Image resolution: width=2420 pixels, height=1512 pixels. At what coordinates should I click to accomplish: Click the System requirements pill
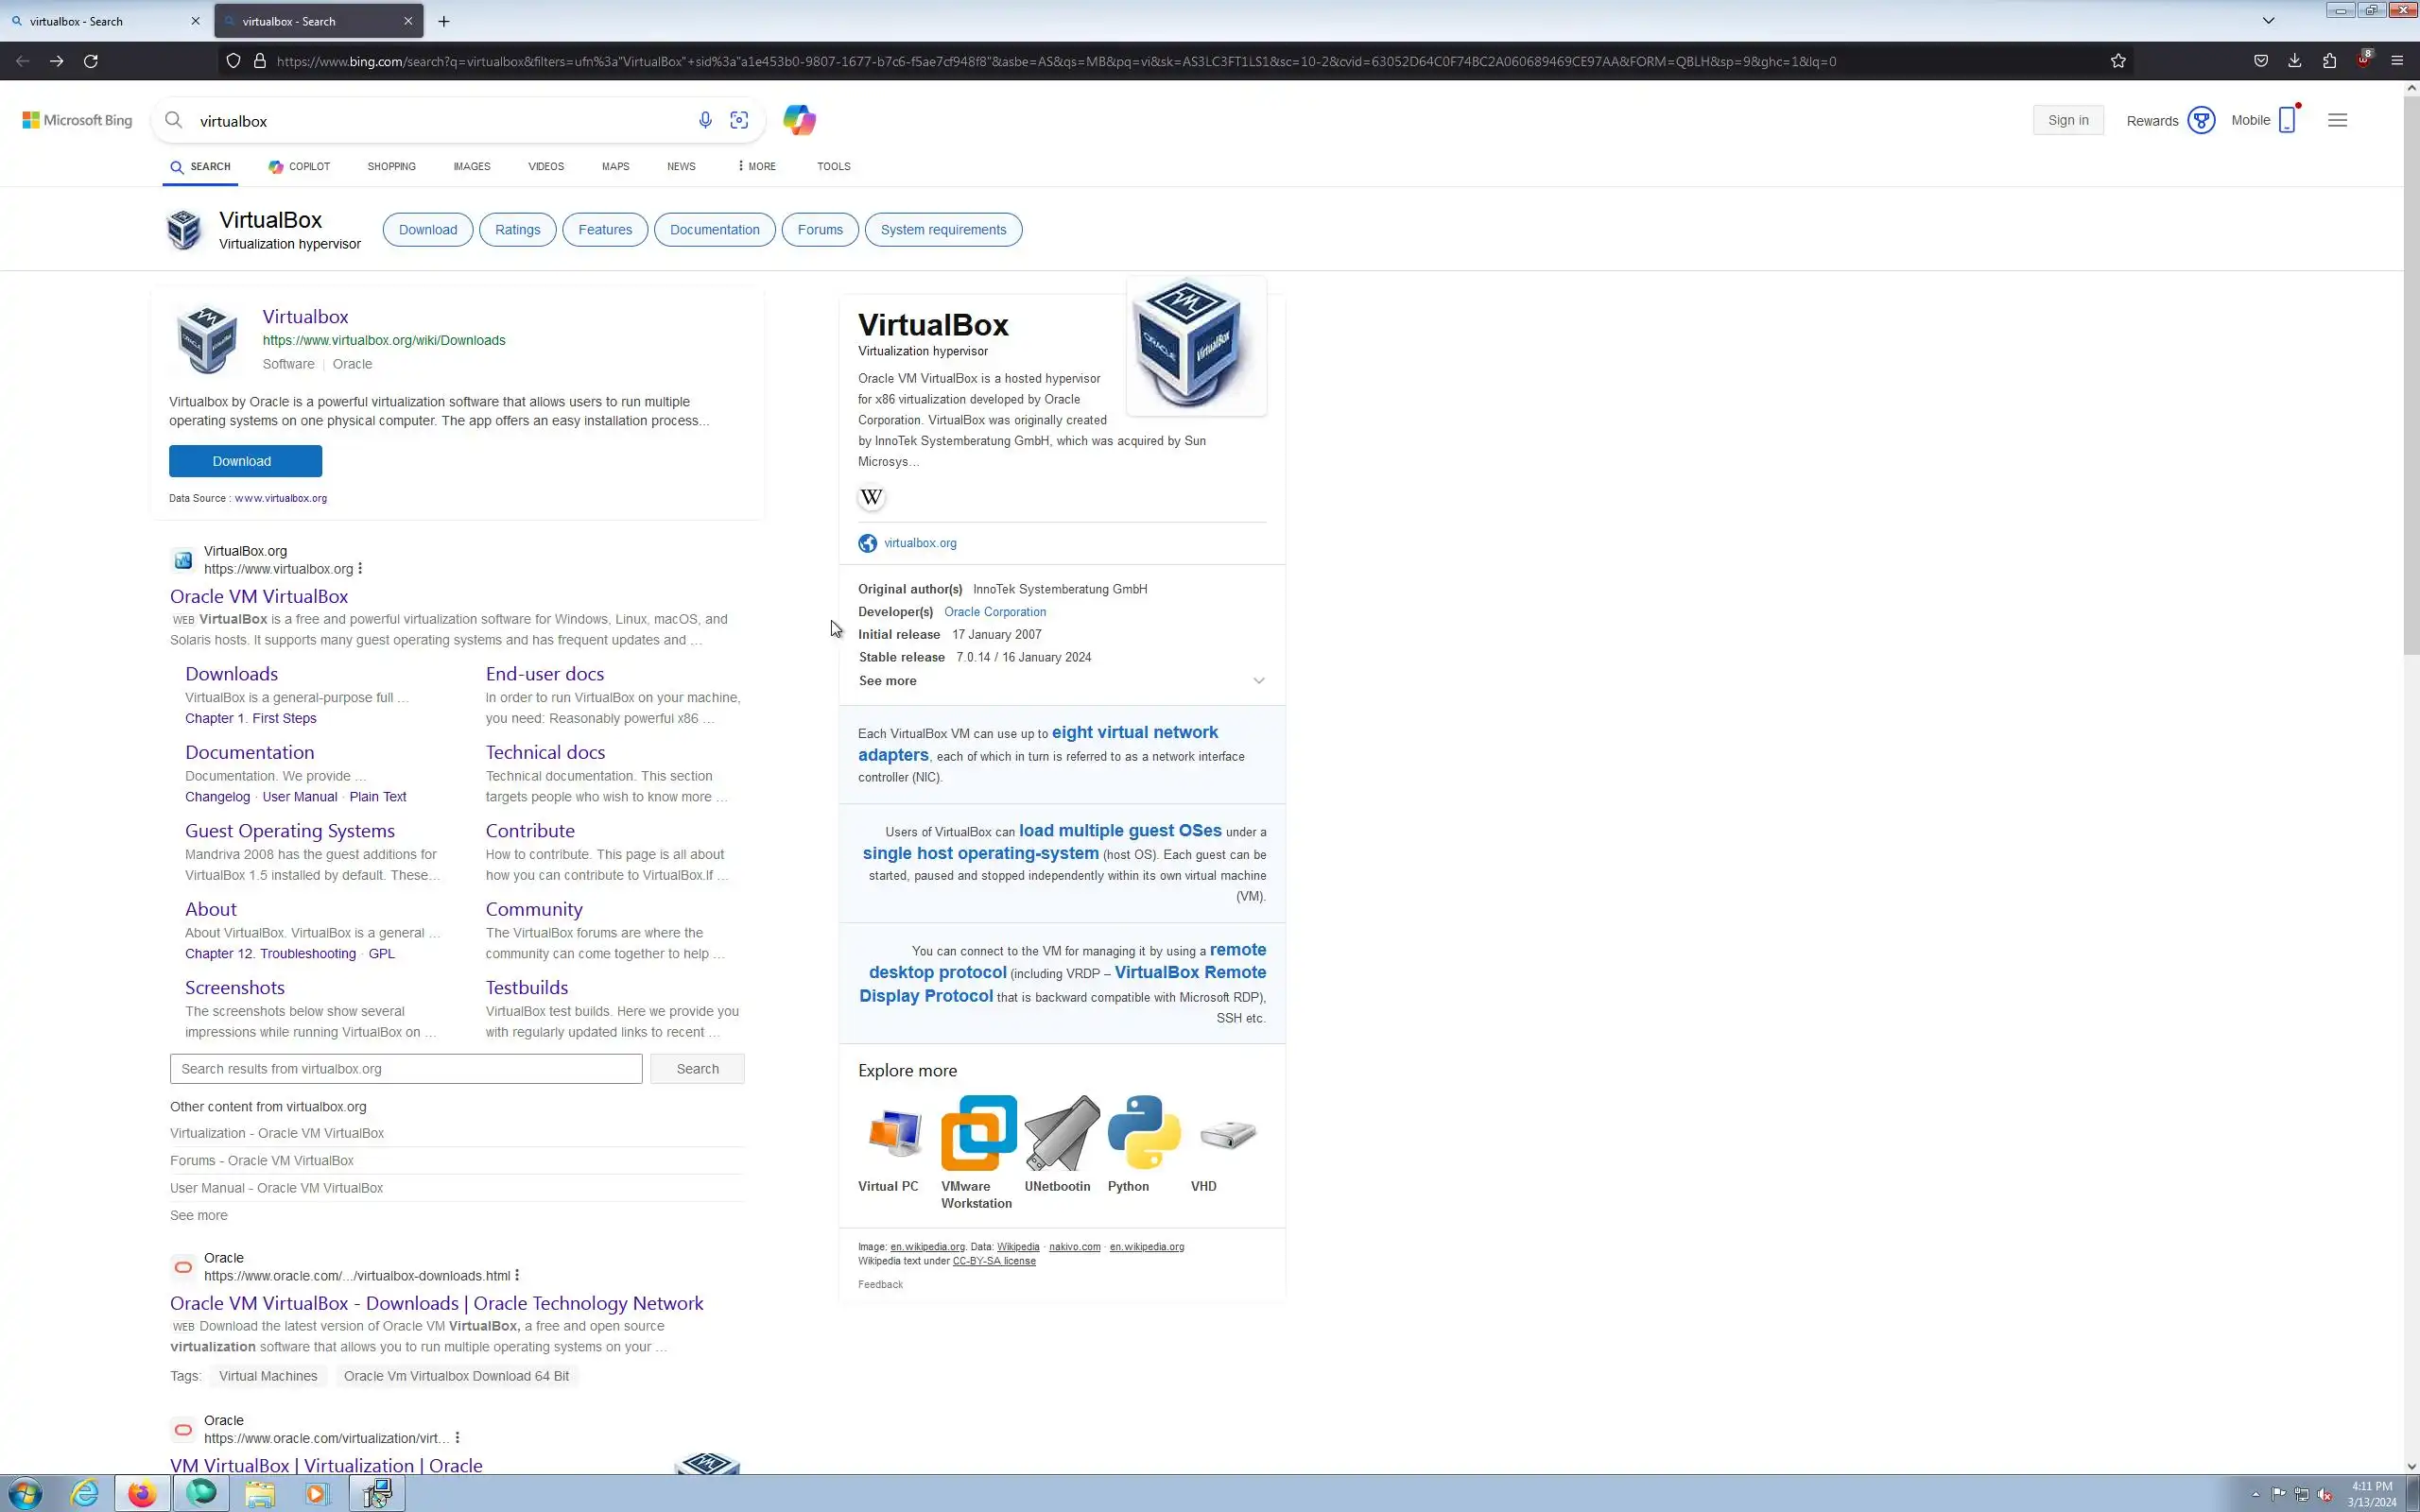[x=942, y=230]
